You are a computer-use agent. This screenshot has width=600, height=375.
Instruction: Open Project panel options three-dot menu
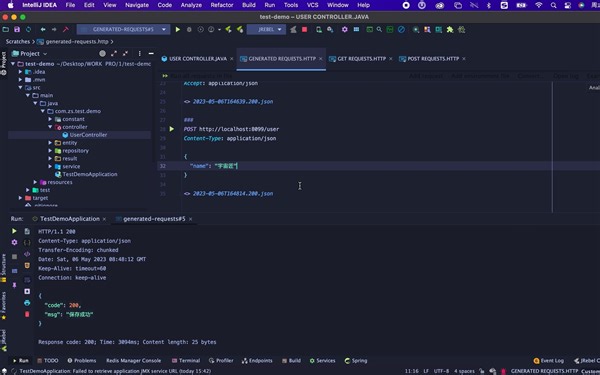[140, 54]
